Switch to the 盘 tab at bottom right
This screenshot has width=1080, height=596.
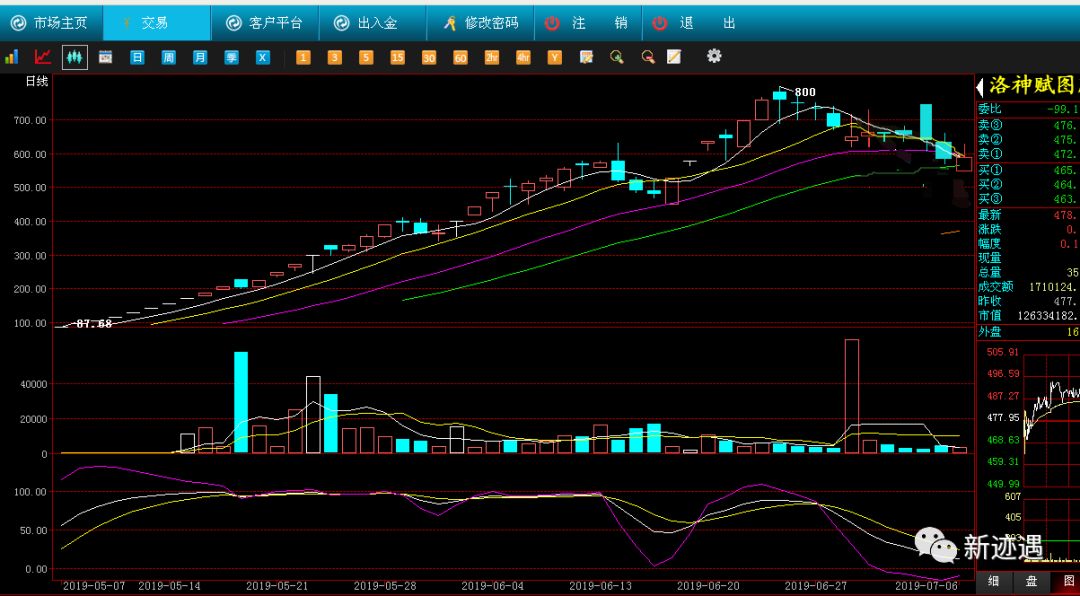[1031, 581]
